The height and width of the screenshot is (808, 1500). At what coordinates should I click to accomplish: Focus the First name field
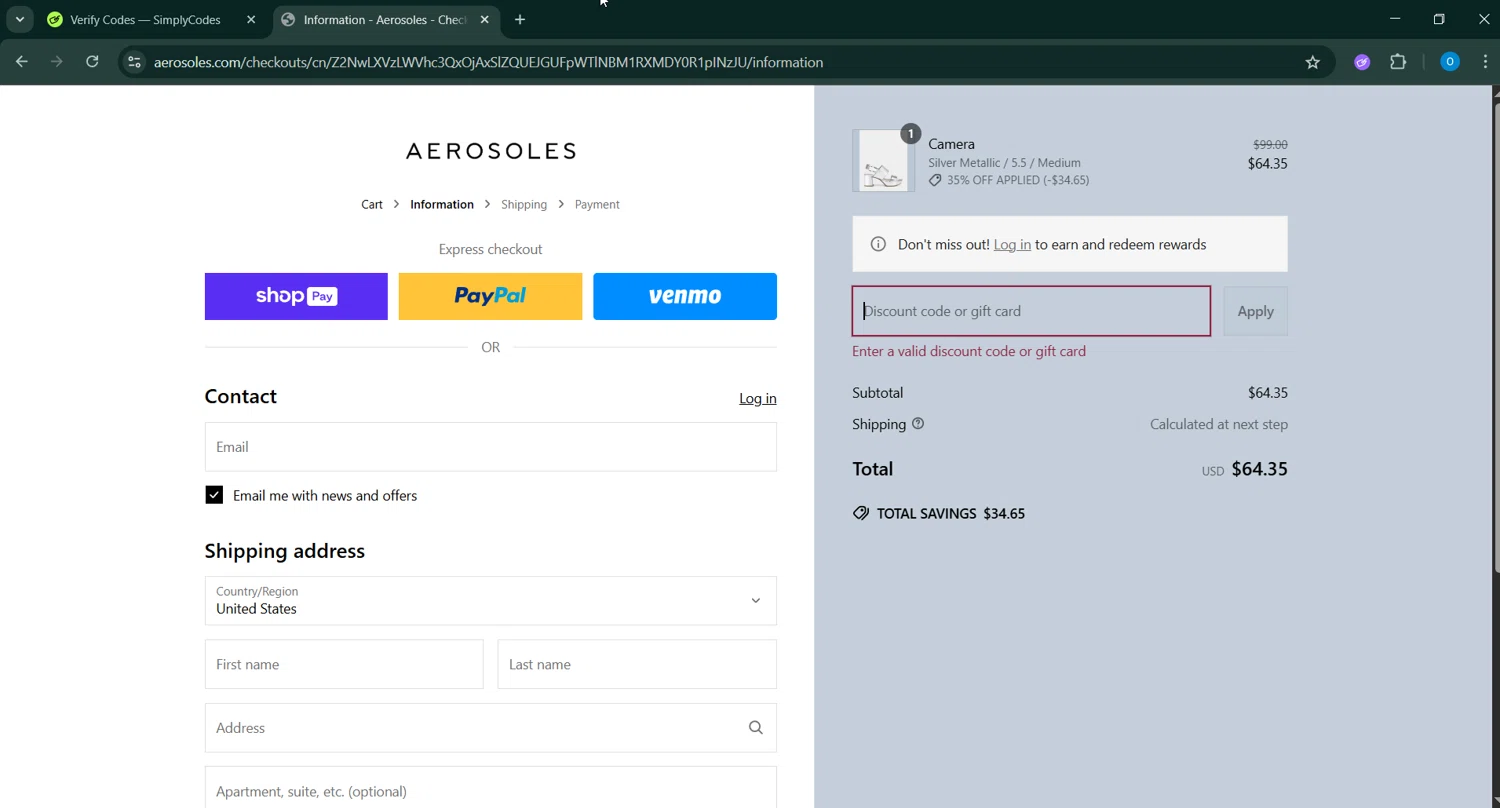tap(344, 664)
